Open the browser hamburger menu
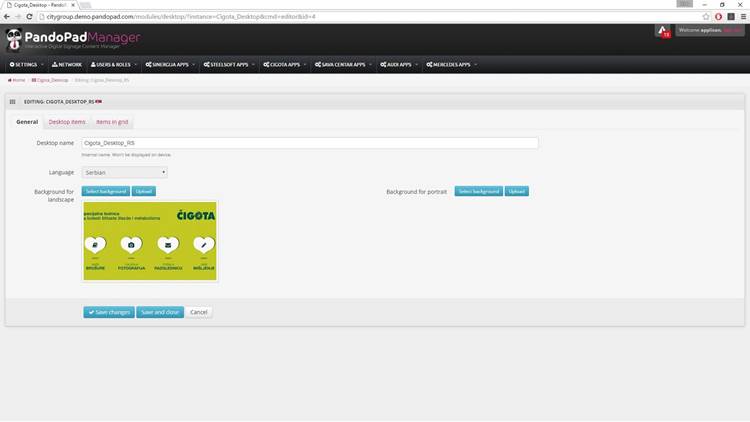Screen dimensions: 750x422 pyautogui.click(x=743, y=16)
